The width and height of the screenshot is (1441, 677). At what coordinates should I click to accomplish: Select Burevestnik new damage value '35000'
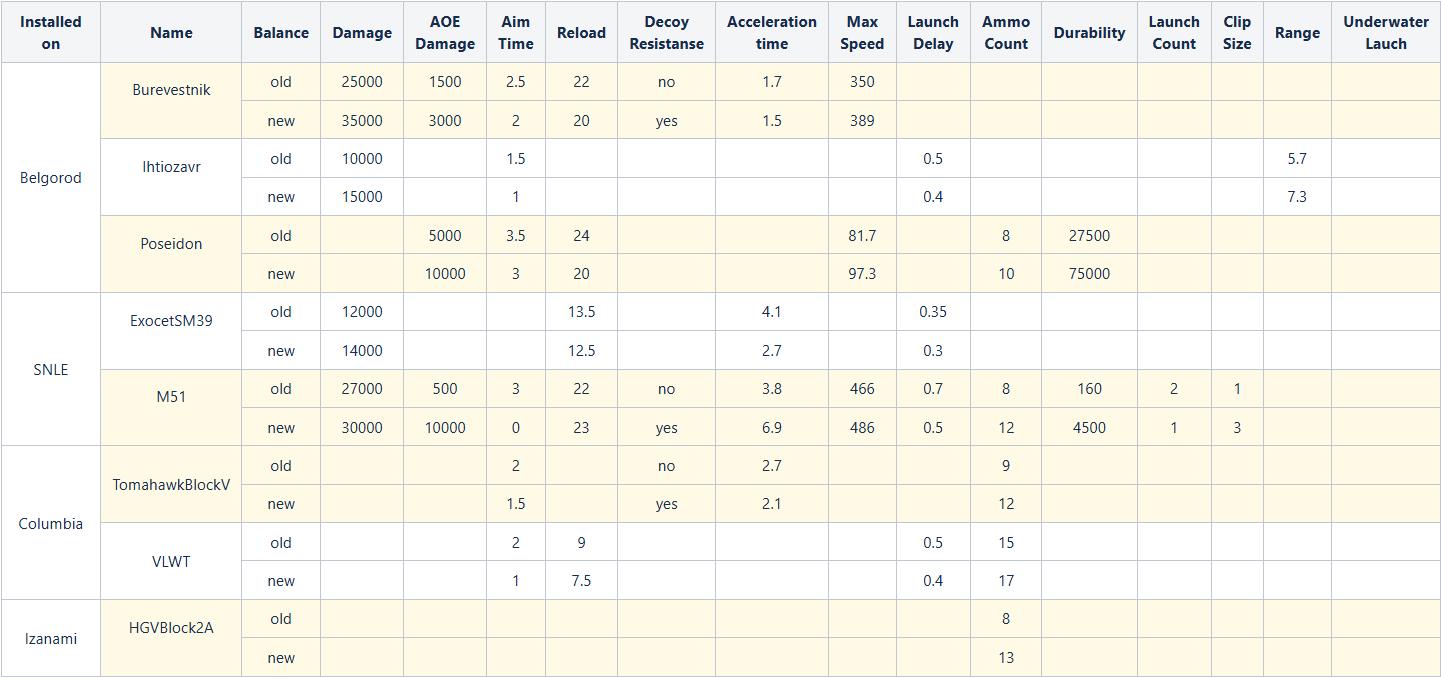point(362,120)
